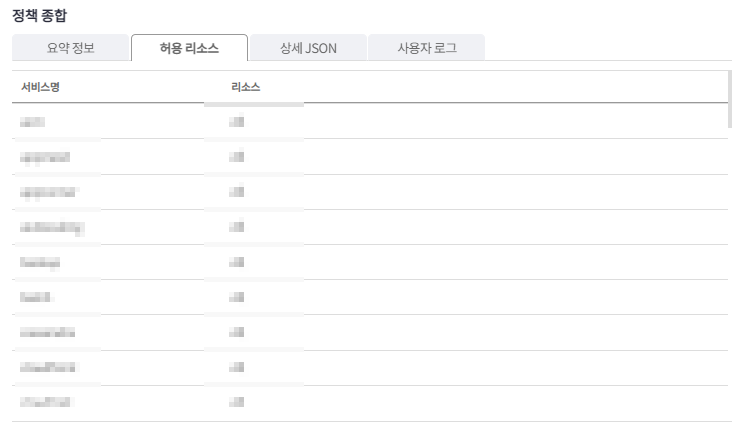Click the 리소스 column header
Image resolution: width=741 pixels, height=431 pixels.
click(x=246, y=87)
